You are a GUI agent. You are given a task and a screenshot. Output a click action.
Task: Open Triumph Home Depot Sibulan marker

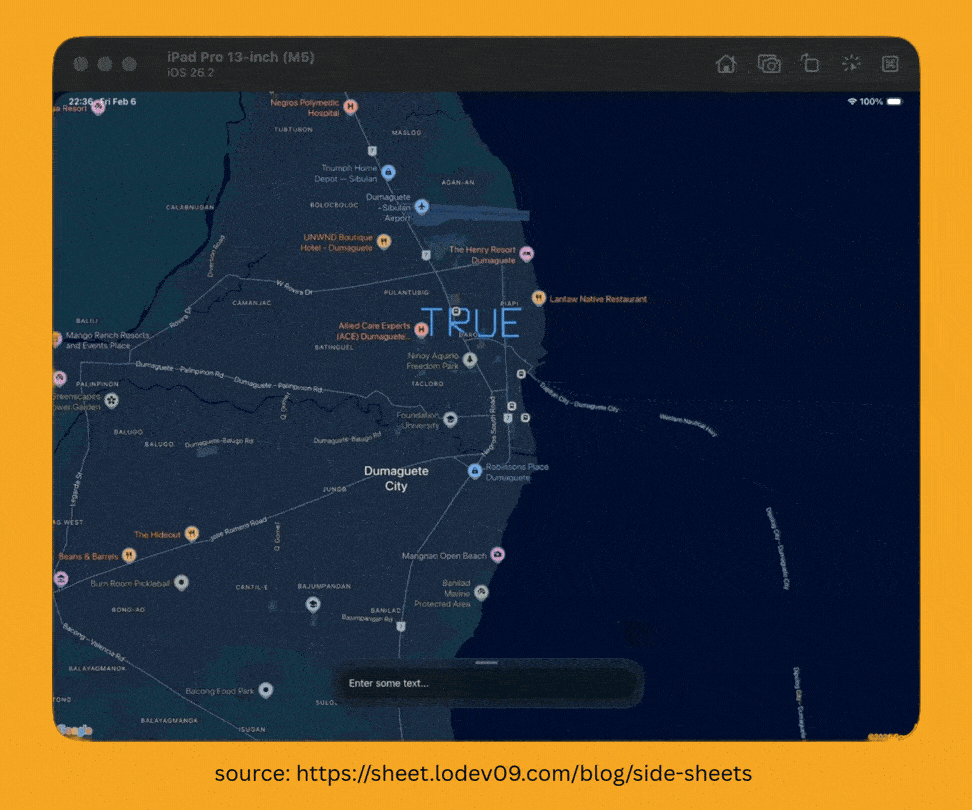388,172
